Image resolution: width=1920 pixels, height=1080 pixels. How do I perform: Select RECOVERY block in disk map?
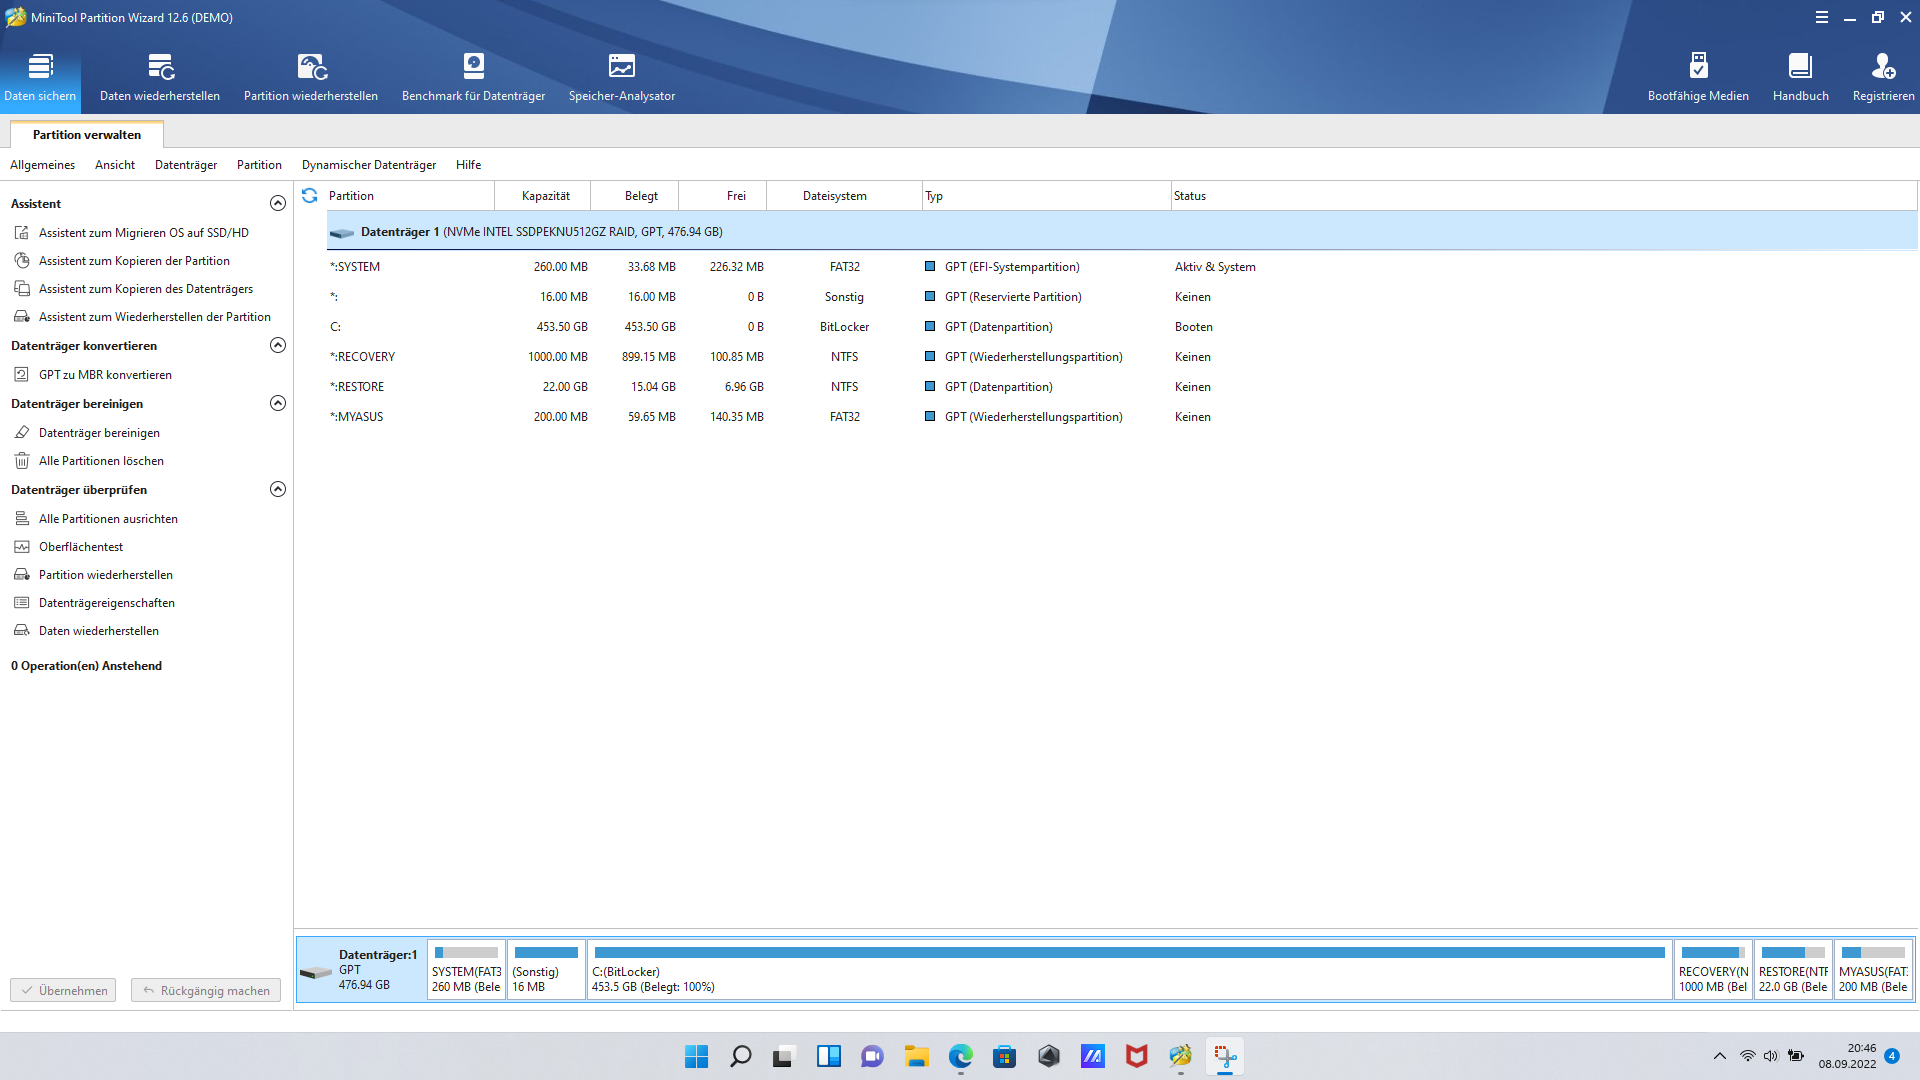pos(1713,969)
